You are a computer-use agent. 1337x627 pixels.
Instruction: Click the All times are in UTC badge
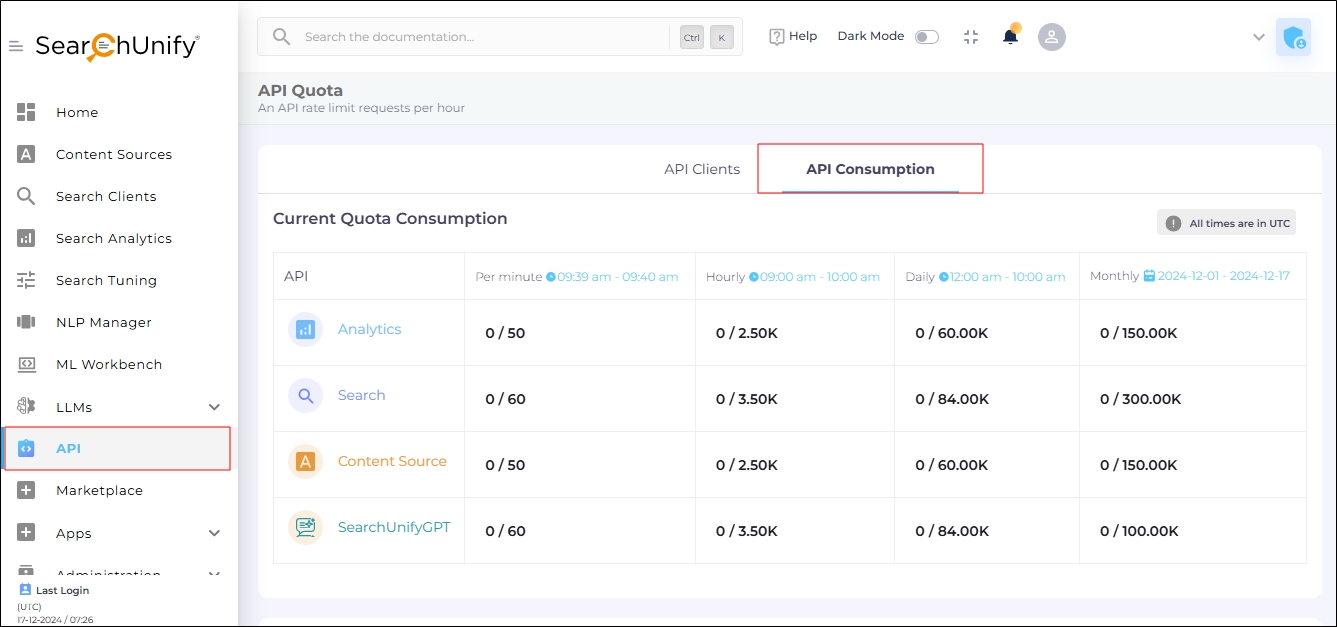point(1227,223)
